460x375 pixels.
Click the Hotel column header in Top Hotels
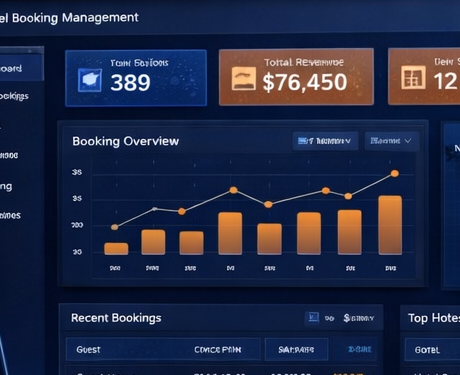[x=427, y=350]
